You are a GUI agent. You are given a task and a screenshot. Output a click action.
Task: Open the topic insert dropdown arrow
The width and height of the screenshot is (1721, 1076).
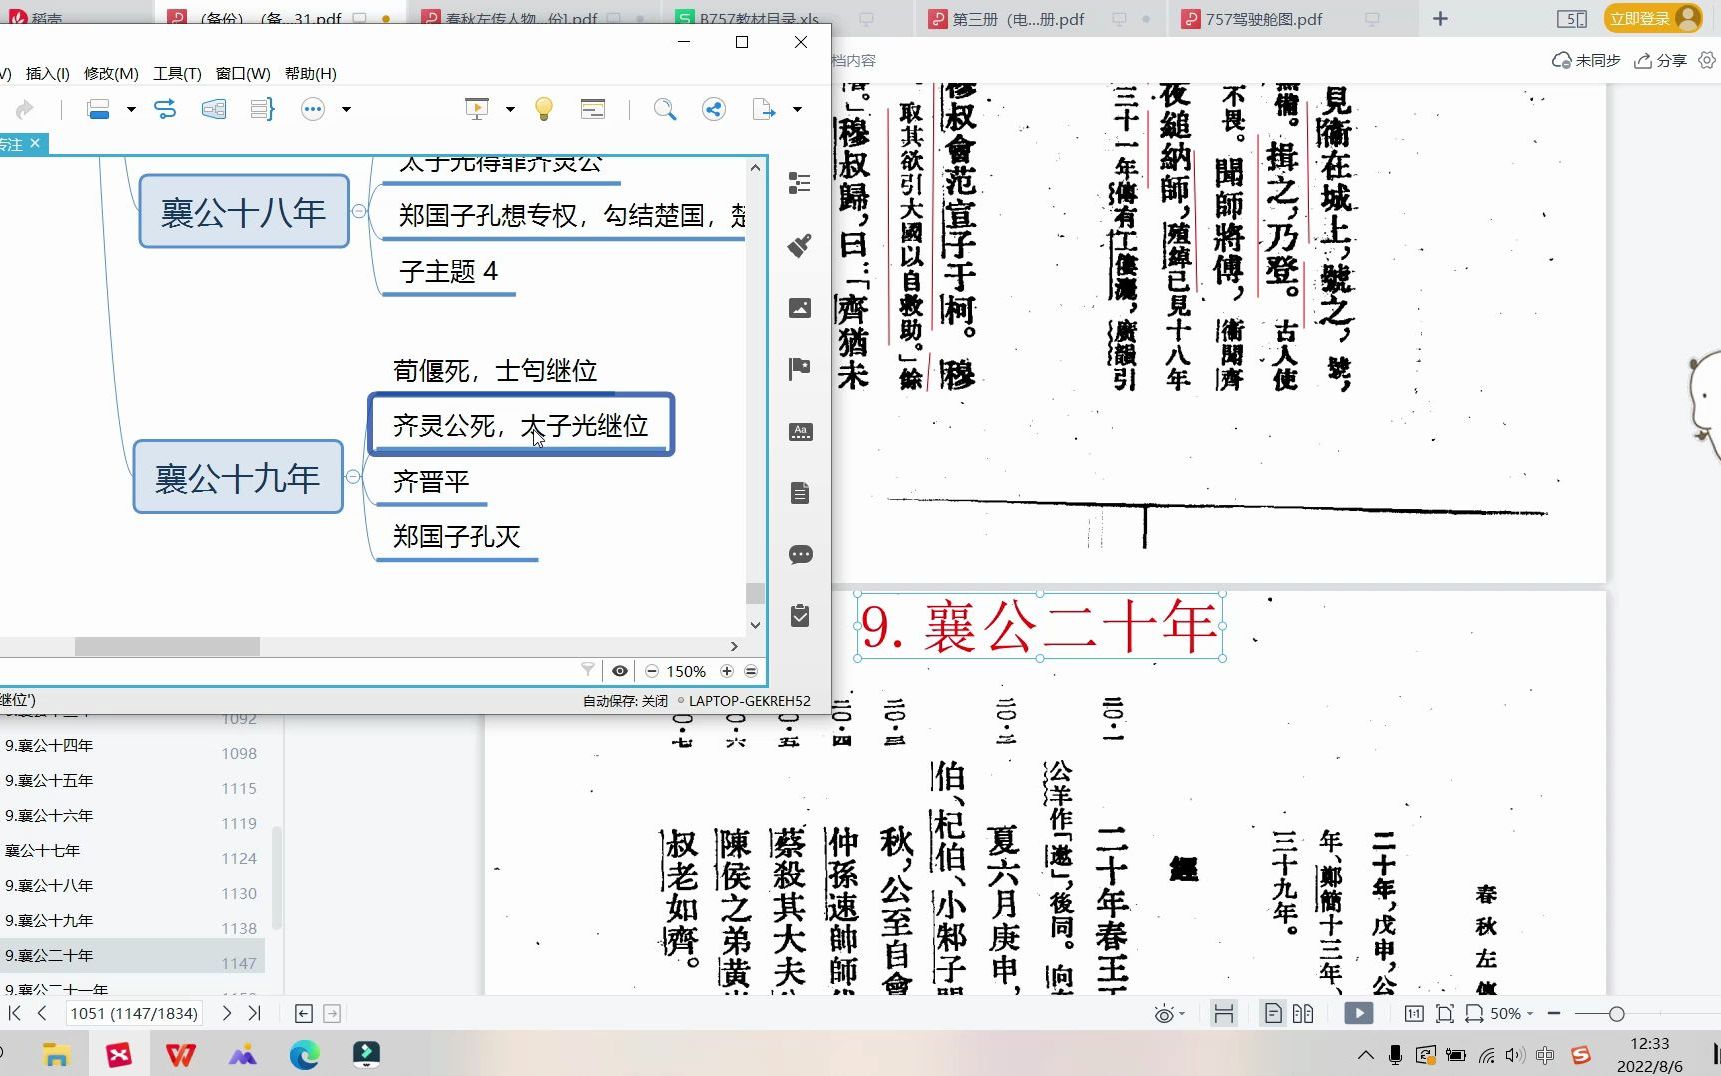[131, 109]
